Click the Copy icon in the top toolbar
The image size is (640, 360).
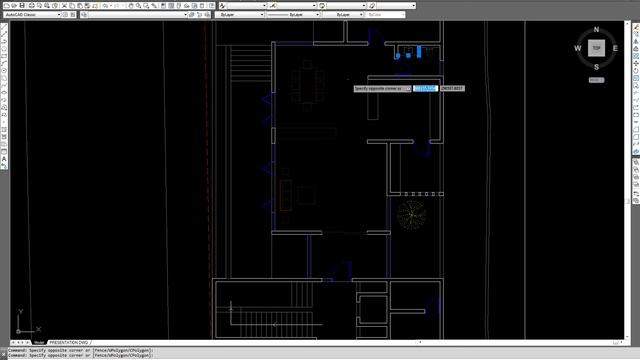(x=72, y=6)
